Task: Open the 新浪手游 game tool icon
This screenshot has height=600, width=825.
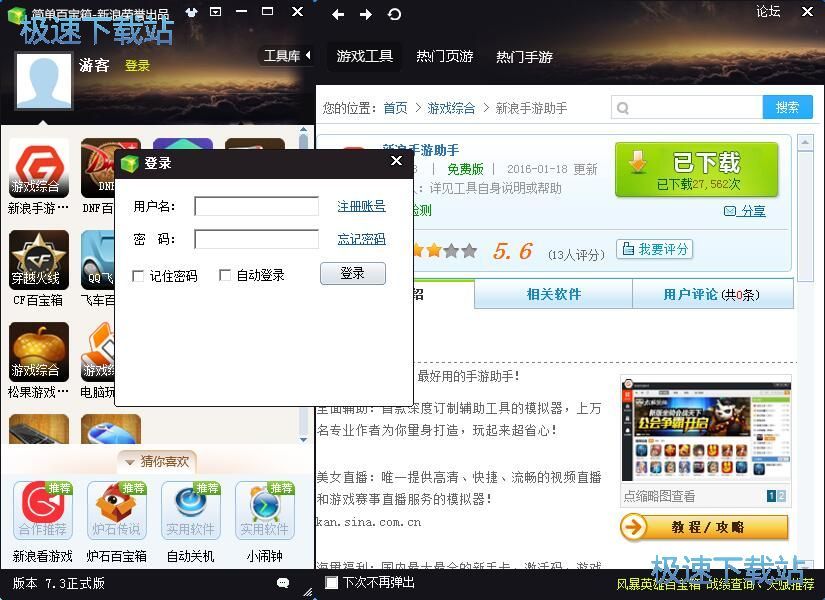Action: 39,168
